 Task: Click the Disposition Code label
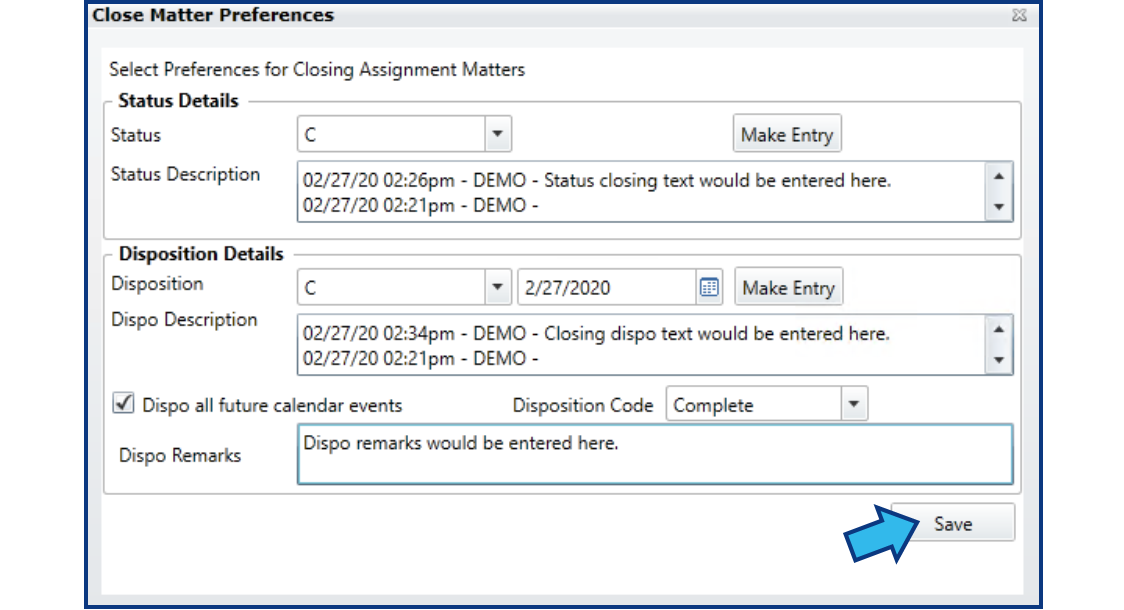(x=583, y=406)
